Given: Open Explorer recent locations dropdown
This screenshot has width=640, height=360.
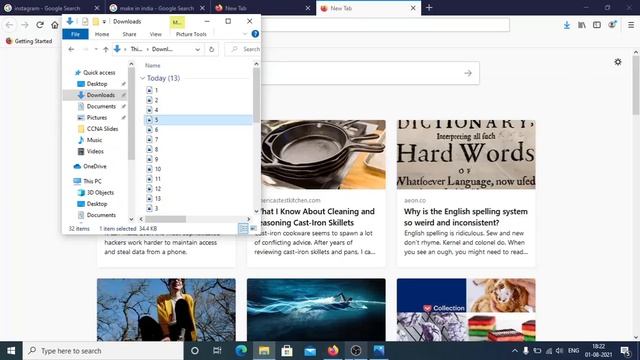Looking at the screenshot, I should point(96,49).
